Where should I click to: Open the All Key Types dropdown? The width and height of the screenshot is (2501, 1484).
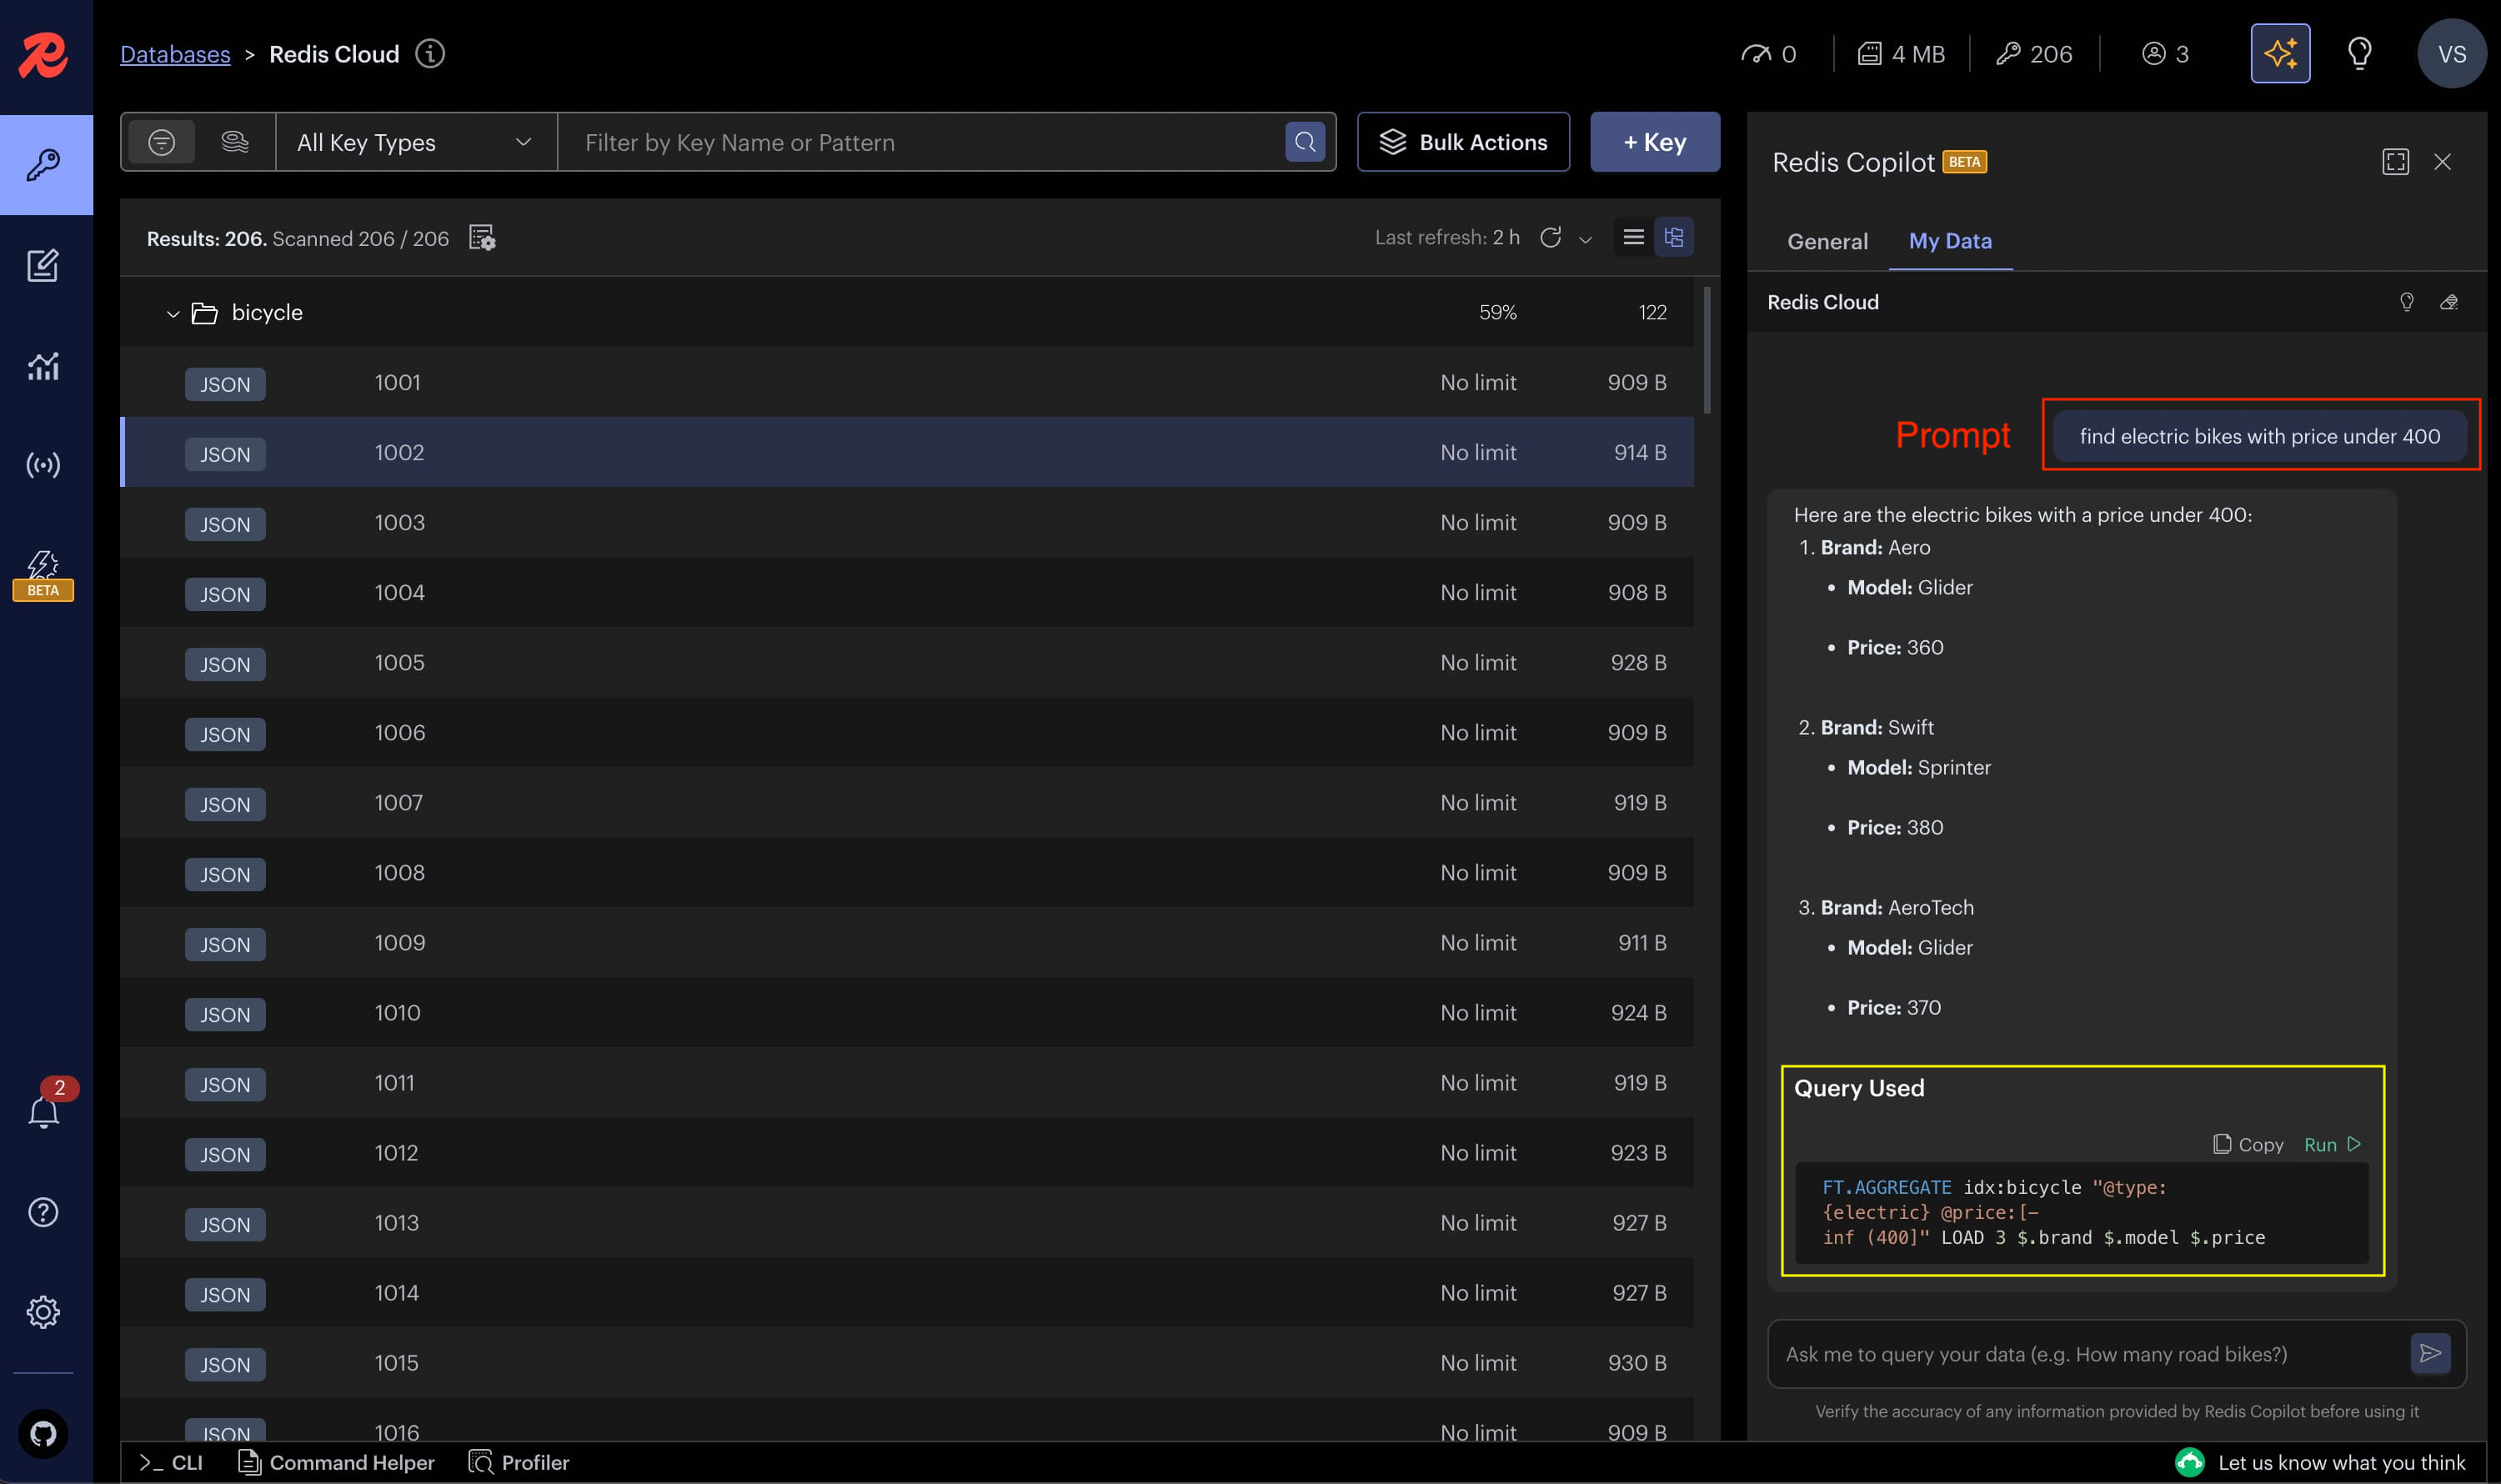coord(416,142)
